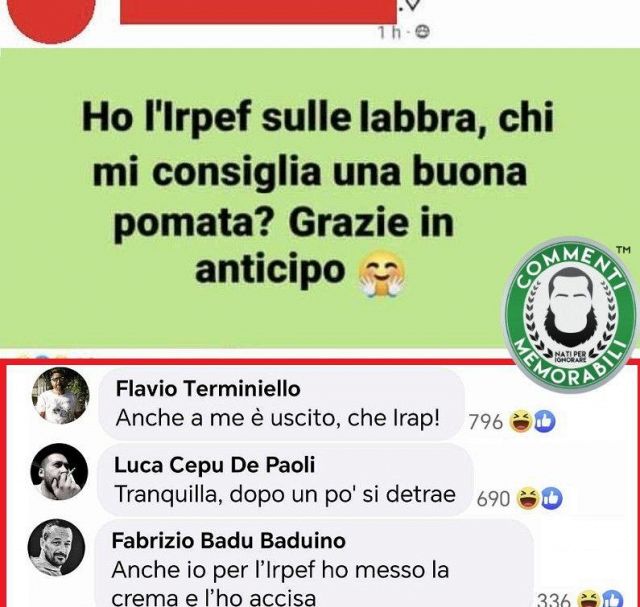Click the laughing emoji beside 690
The height and width of the screenshot is (607, 640).
(528, 498)
